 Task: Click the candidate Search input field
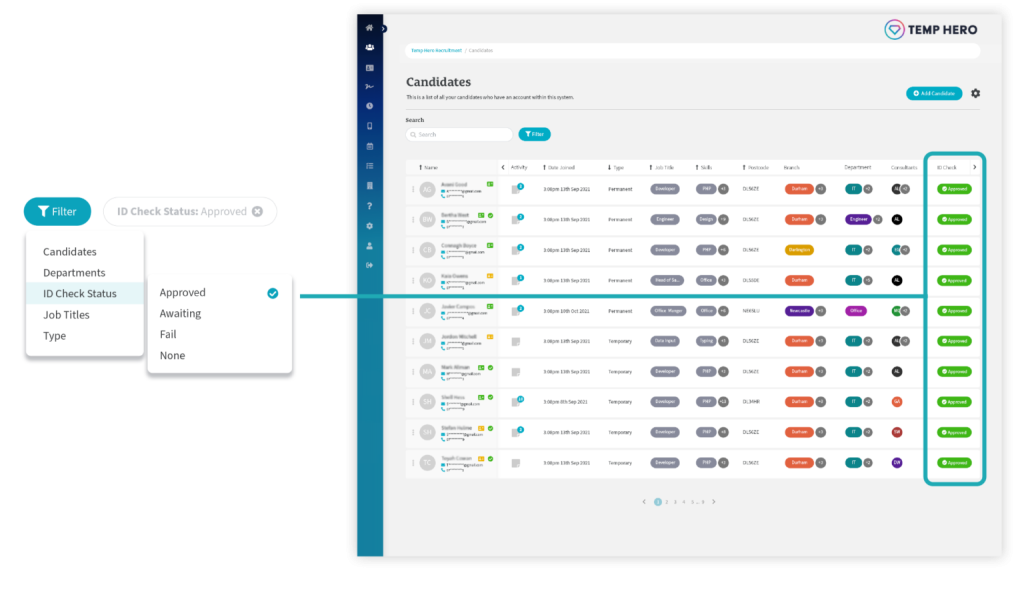click(x=459, y=135)
